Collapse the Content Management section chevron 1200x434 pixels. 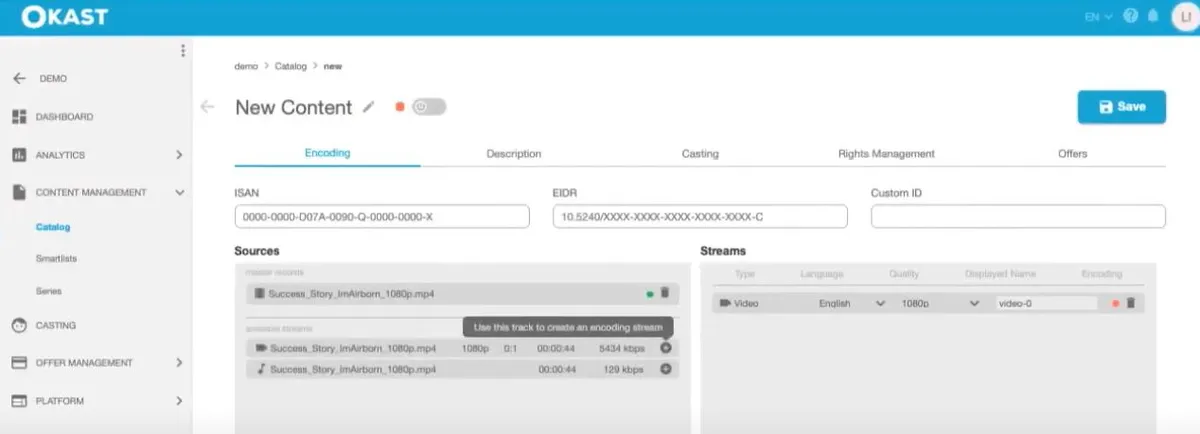pos(179,192)
